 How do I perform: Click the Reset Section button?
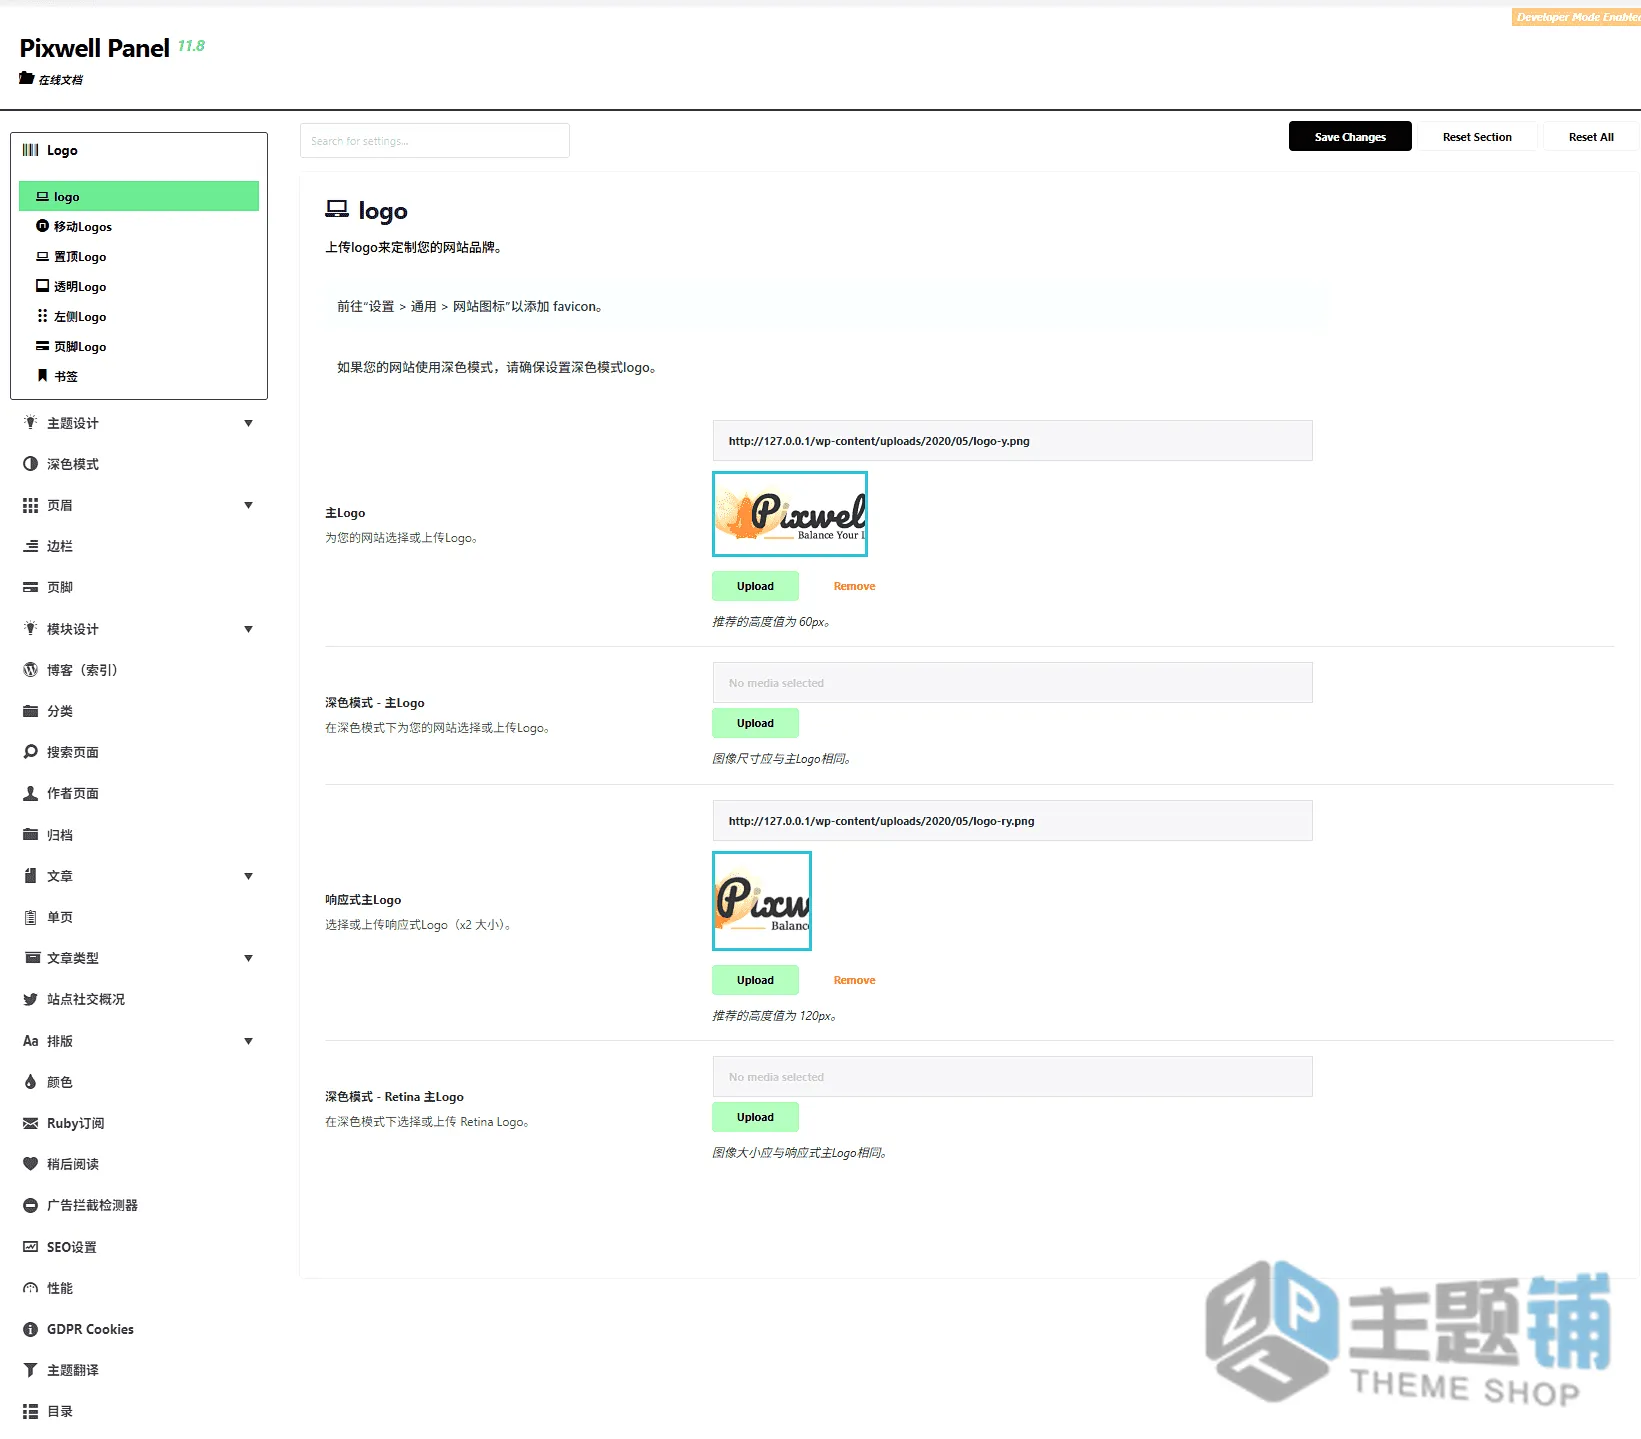(1477, 136)
